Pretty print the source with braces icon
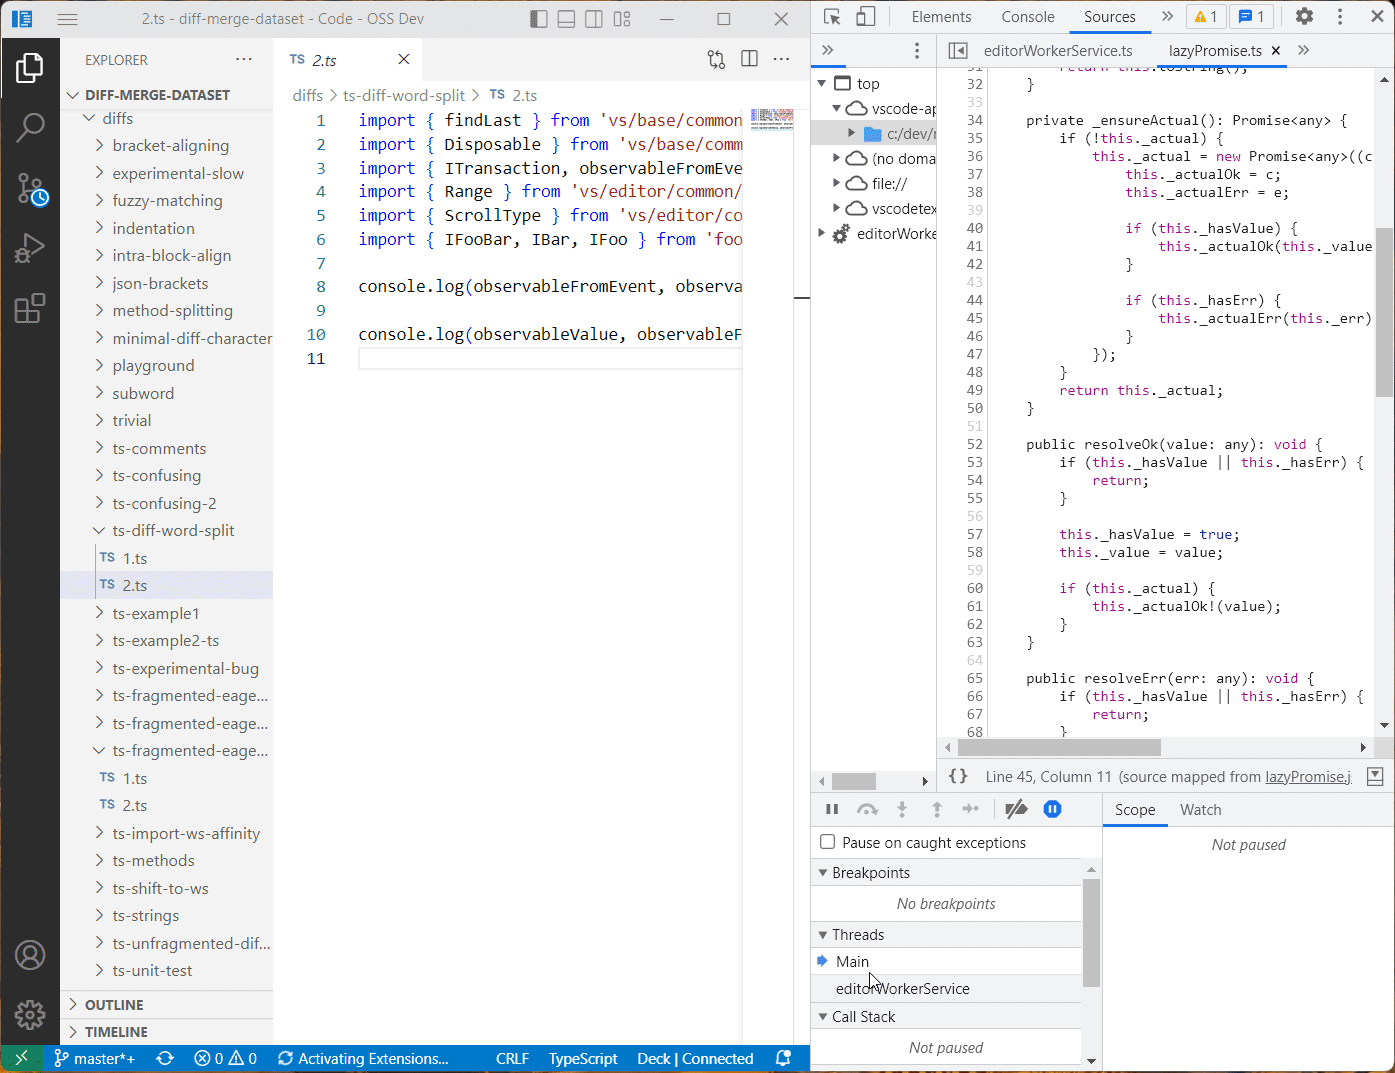 (958, 777)
